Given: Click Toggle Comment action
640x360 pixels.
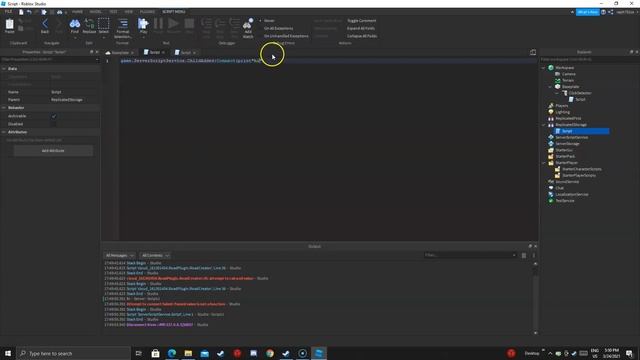Looking at the screenshot, I should pyautogui.click(x=361, y=21).
